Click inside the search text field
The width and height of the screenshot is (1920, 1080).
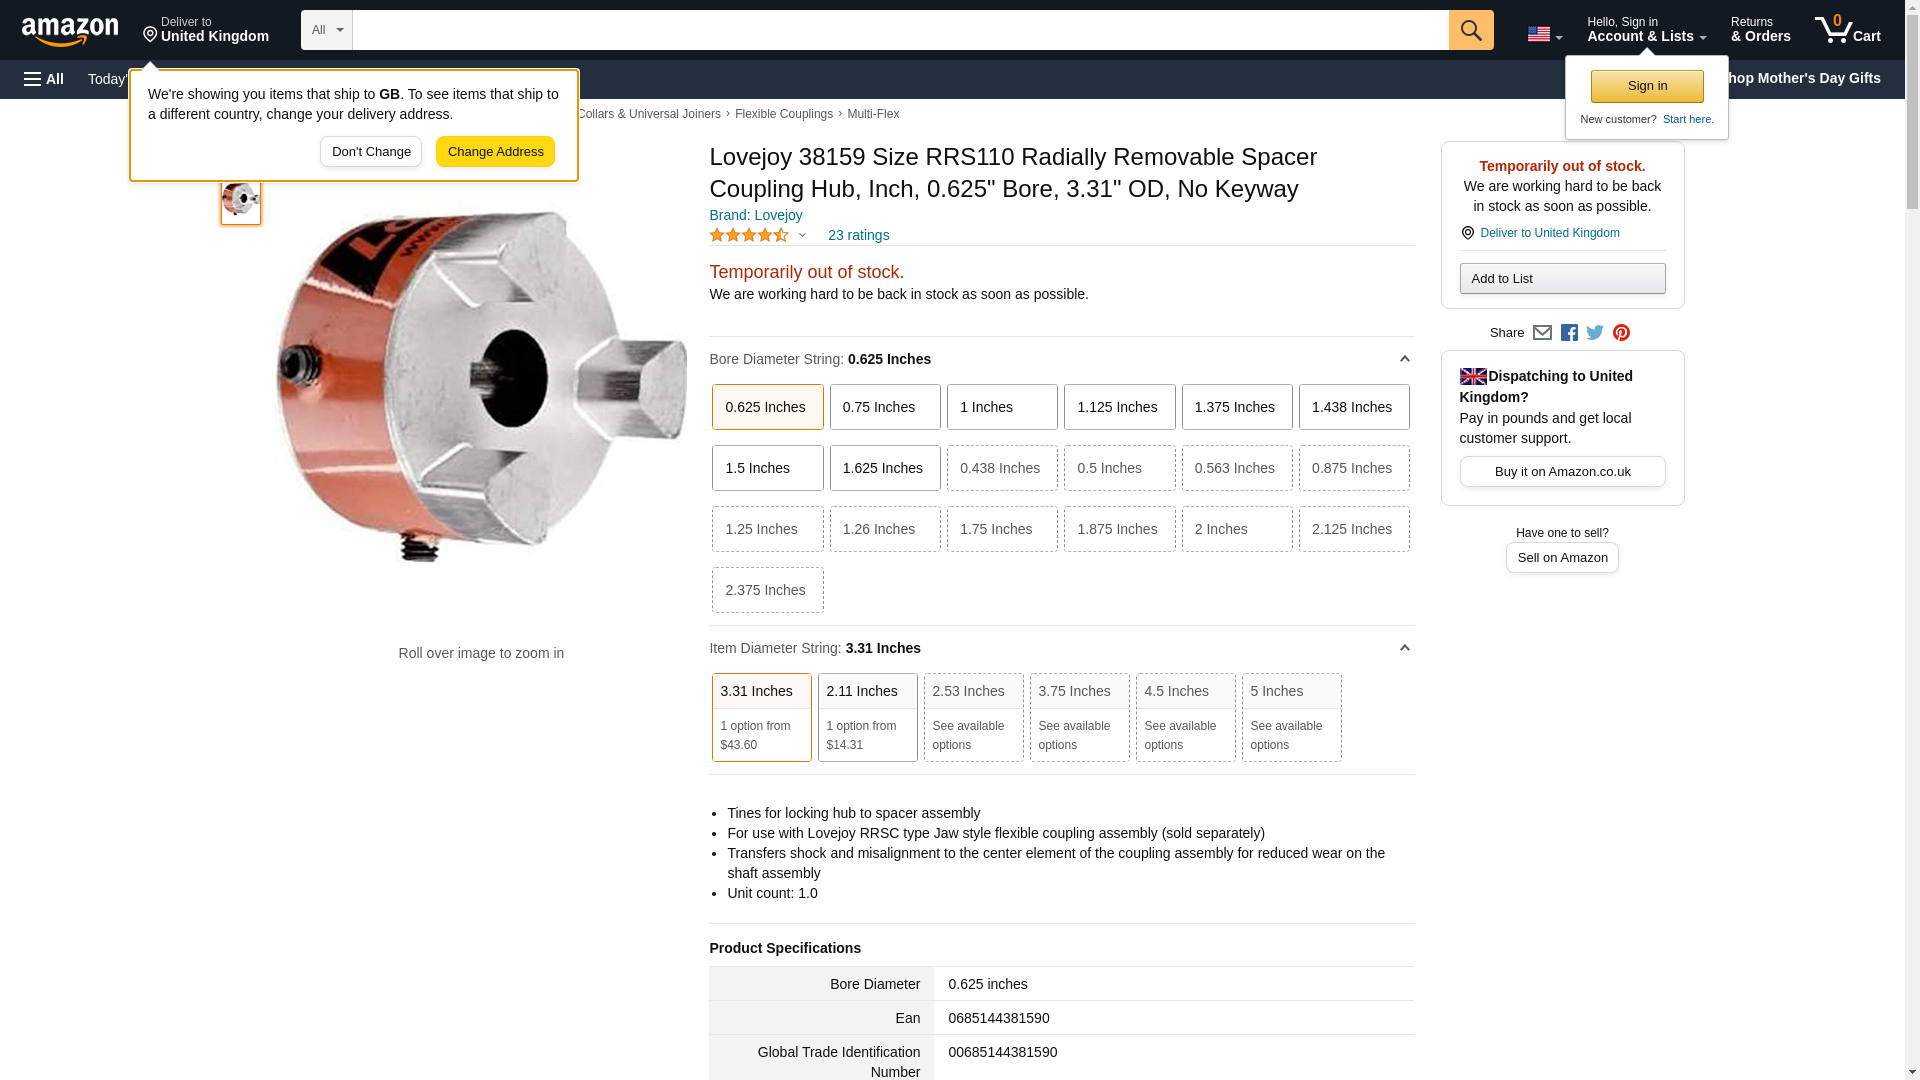900,30
